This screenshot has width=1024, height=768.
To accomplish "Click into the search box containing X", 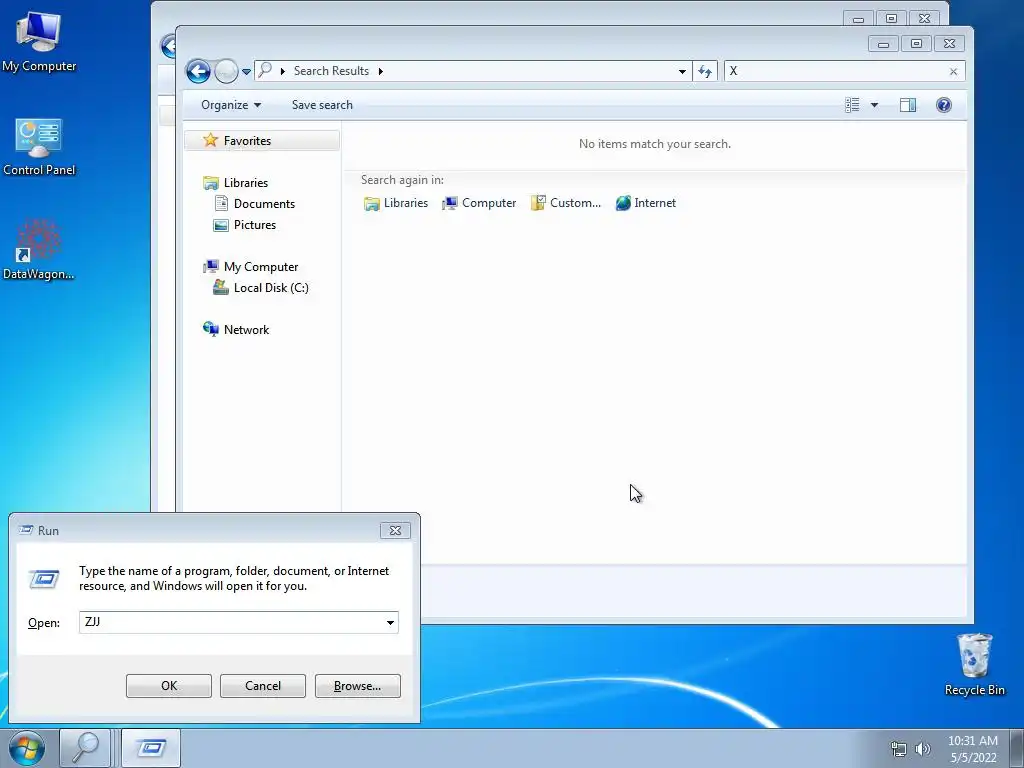I will coord(836,71).
